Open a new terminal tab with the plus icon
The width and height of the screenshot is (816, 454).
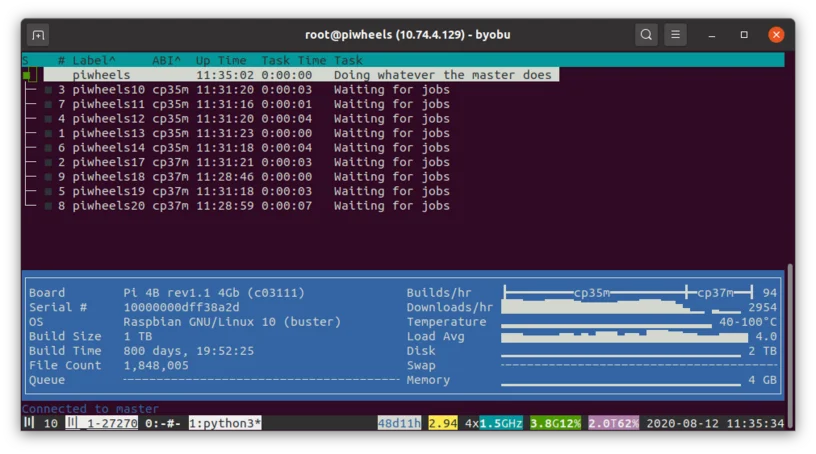[x=38, y=35]
